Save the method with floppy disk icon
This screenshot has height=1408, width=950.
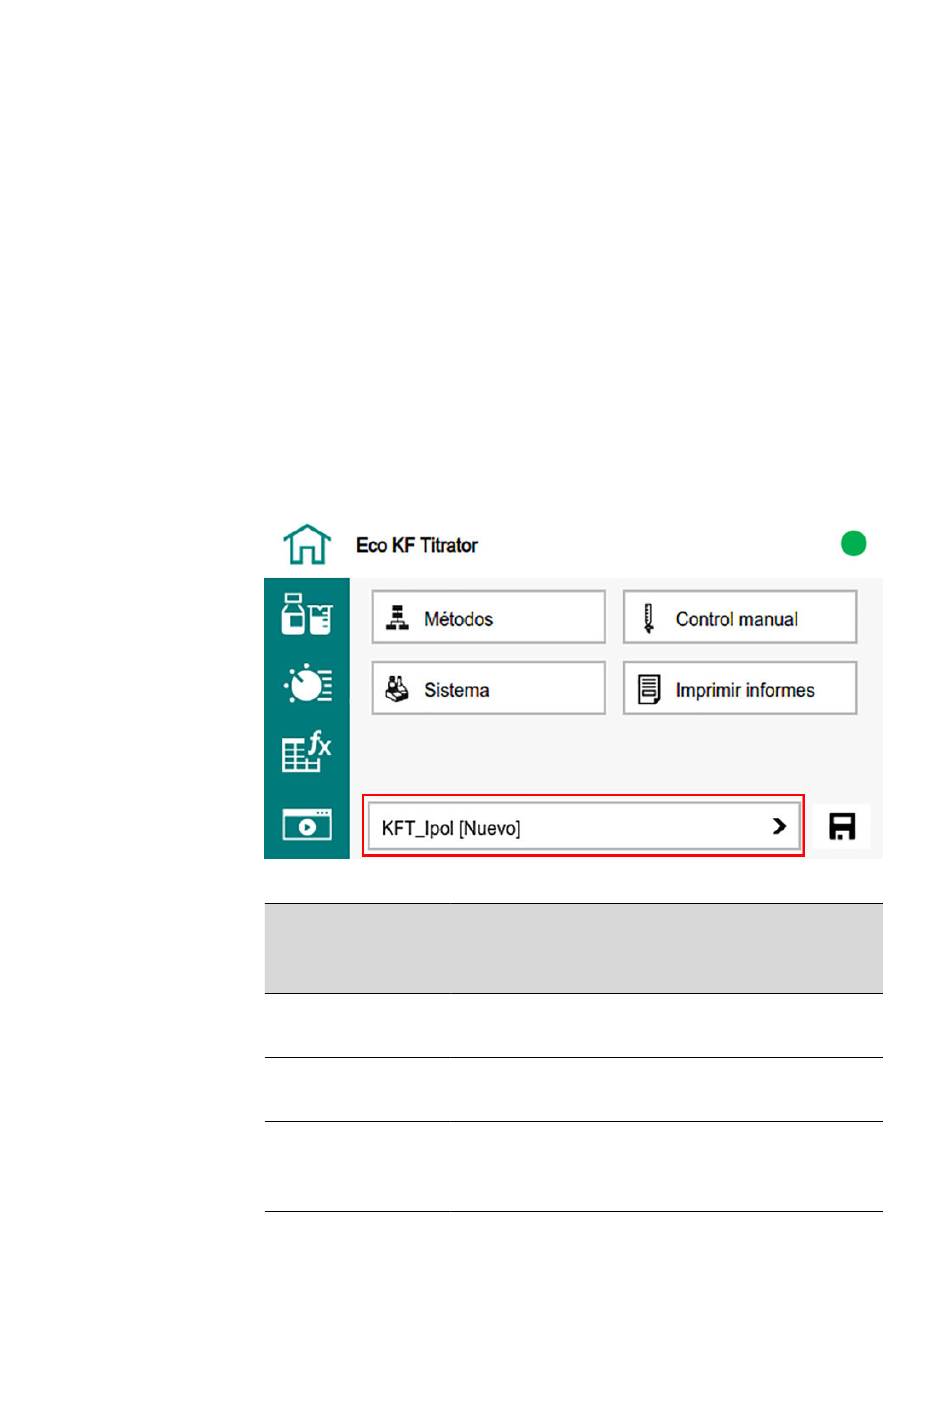(842, 827)
